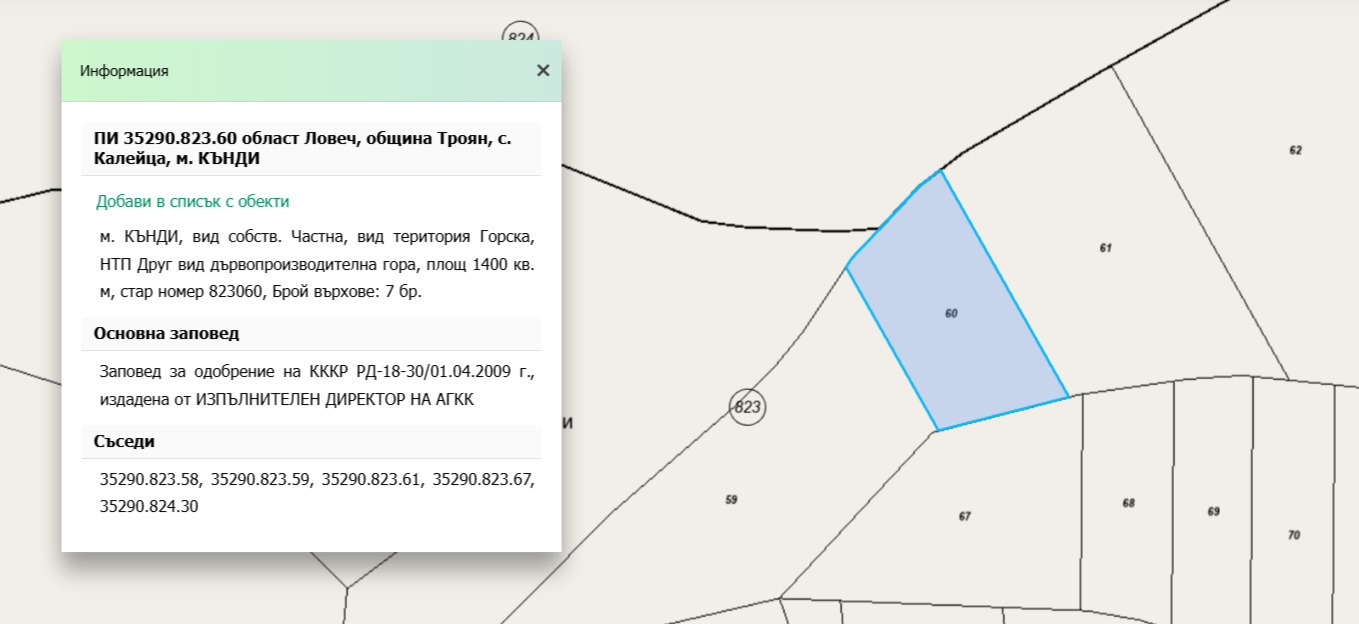Screen dimensions: 1359x624
Task: Close the Информация popup
Action: 543,70
